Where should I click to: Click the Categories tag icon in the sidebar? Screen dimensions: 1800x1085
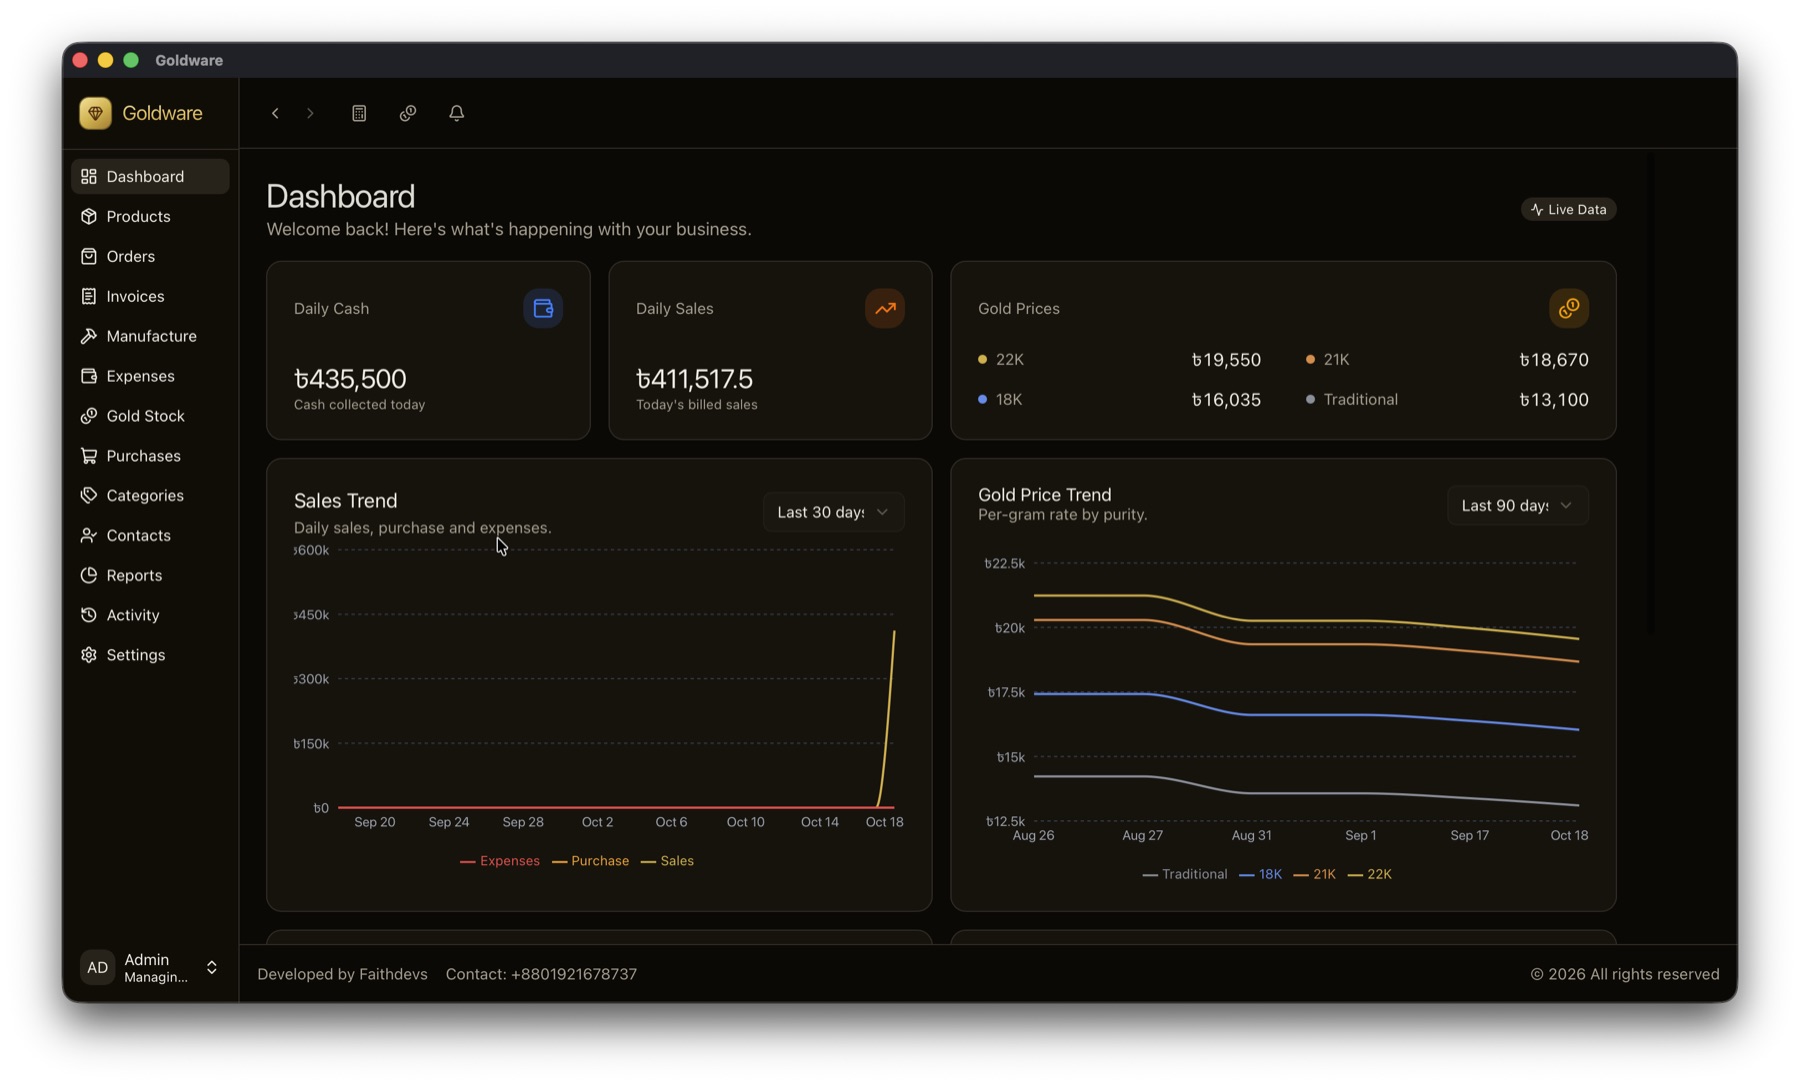(x=89, y=495)
